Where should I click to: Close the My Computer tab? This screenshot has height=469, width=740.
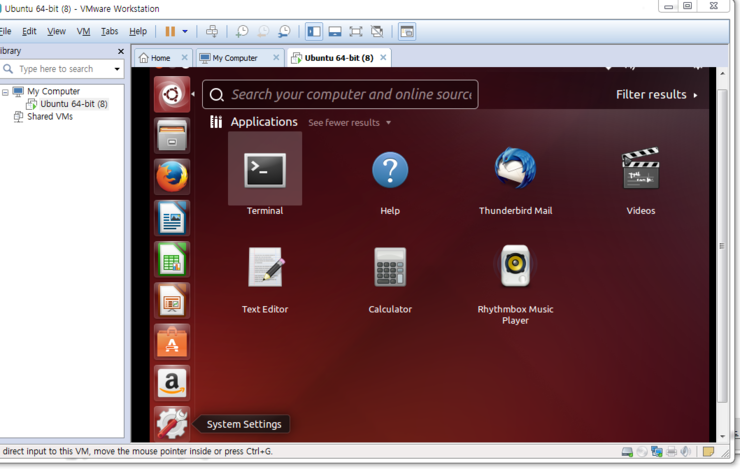point(276,58)
